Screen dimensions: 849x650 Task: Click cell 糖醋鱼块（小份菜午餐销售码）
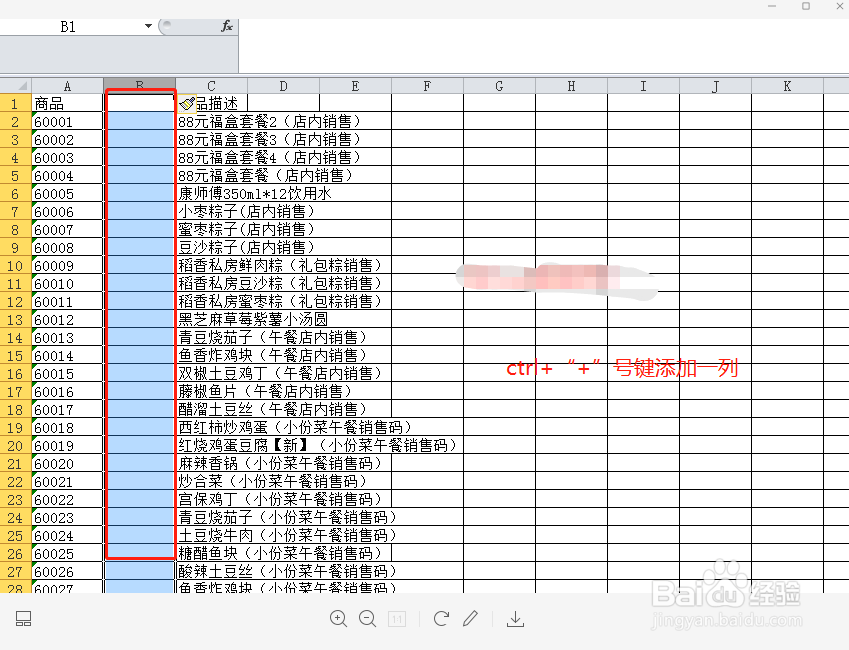(x=280, y=553)
